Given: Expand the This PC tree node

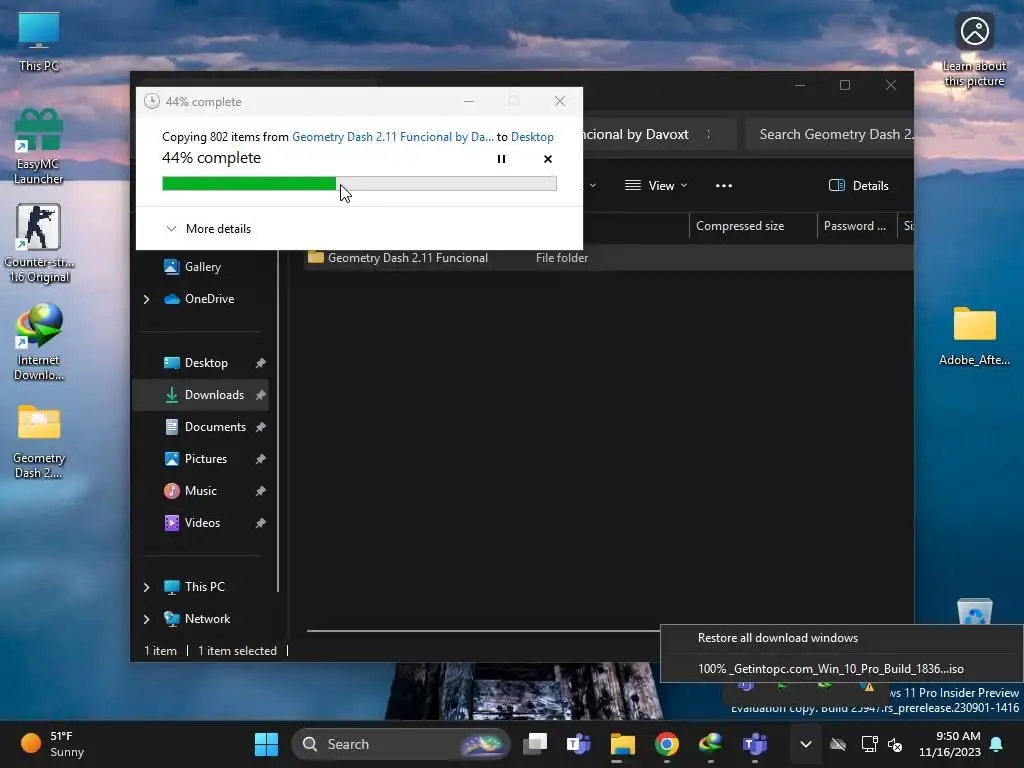Looking at the screenshot, I should tap(146, 587).
